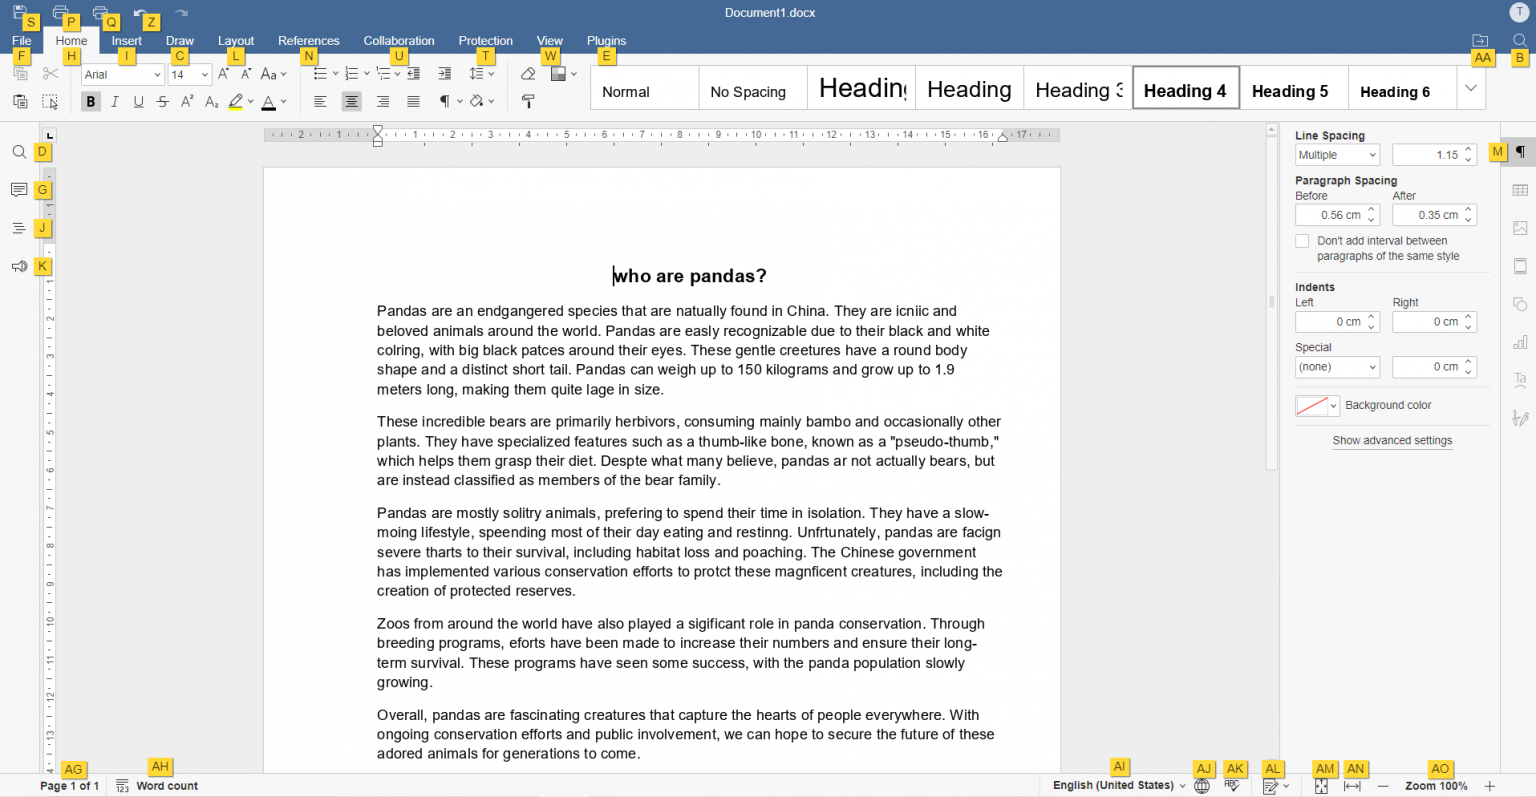Apply the Heading 4 style

tap(1185, 89)
